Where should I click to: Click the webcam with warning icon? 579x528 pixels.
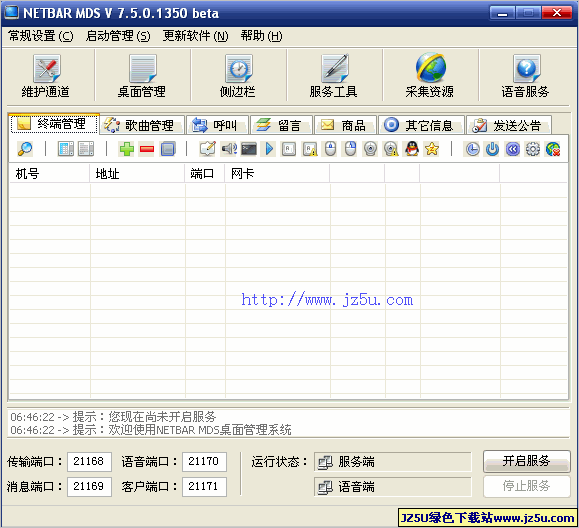pyautogui.click(x=391, y=149)
